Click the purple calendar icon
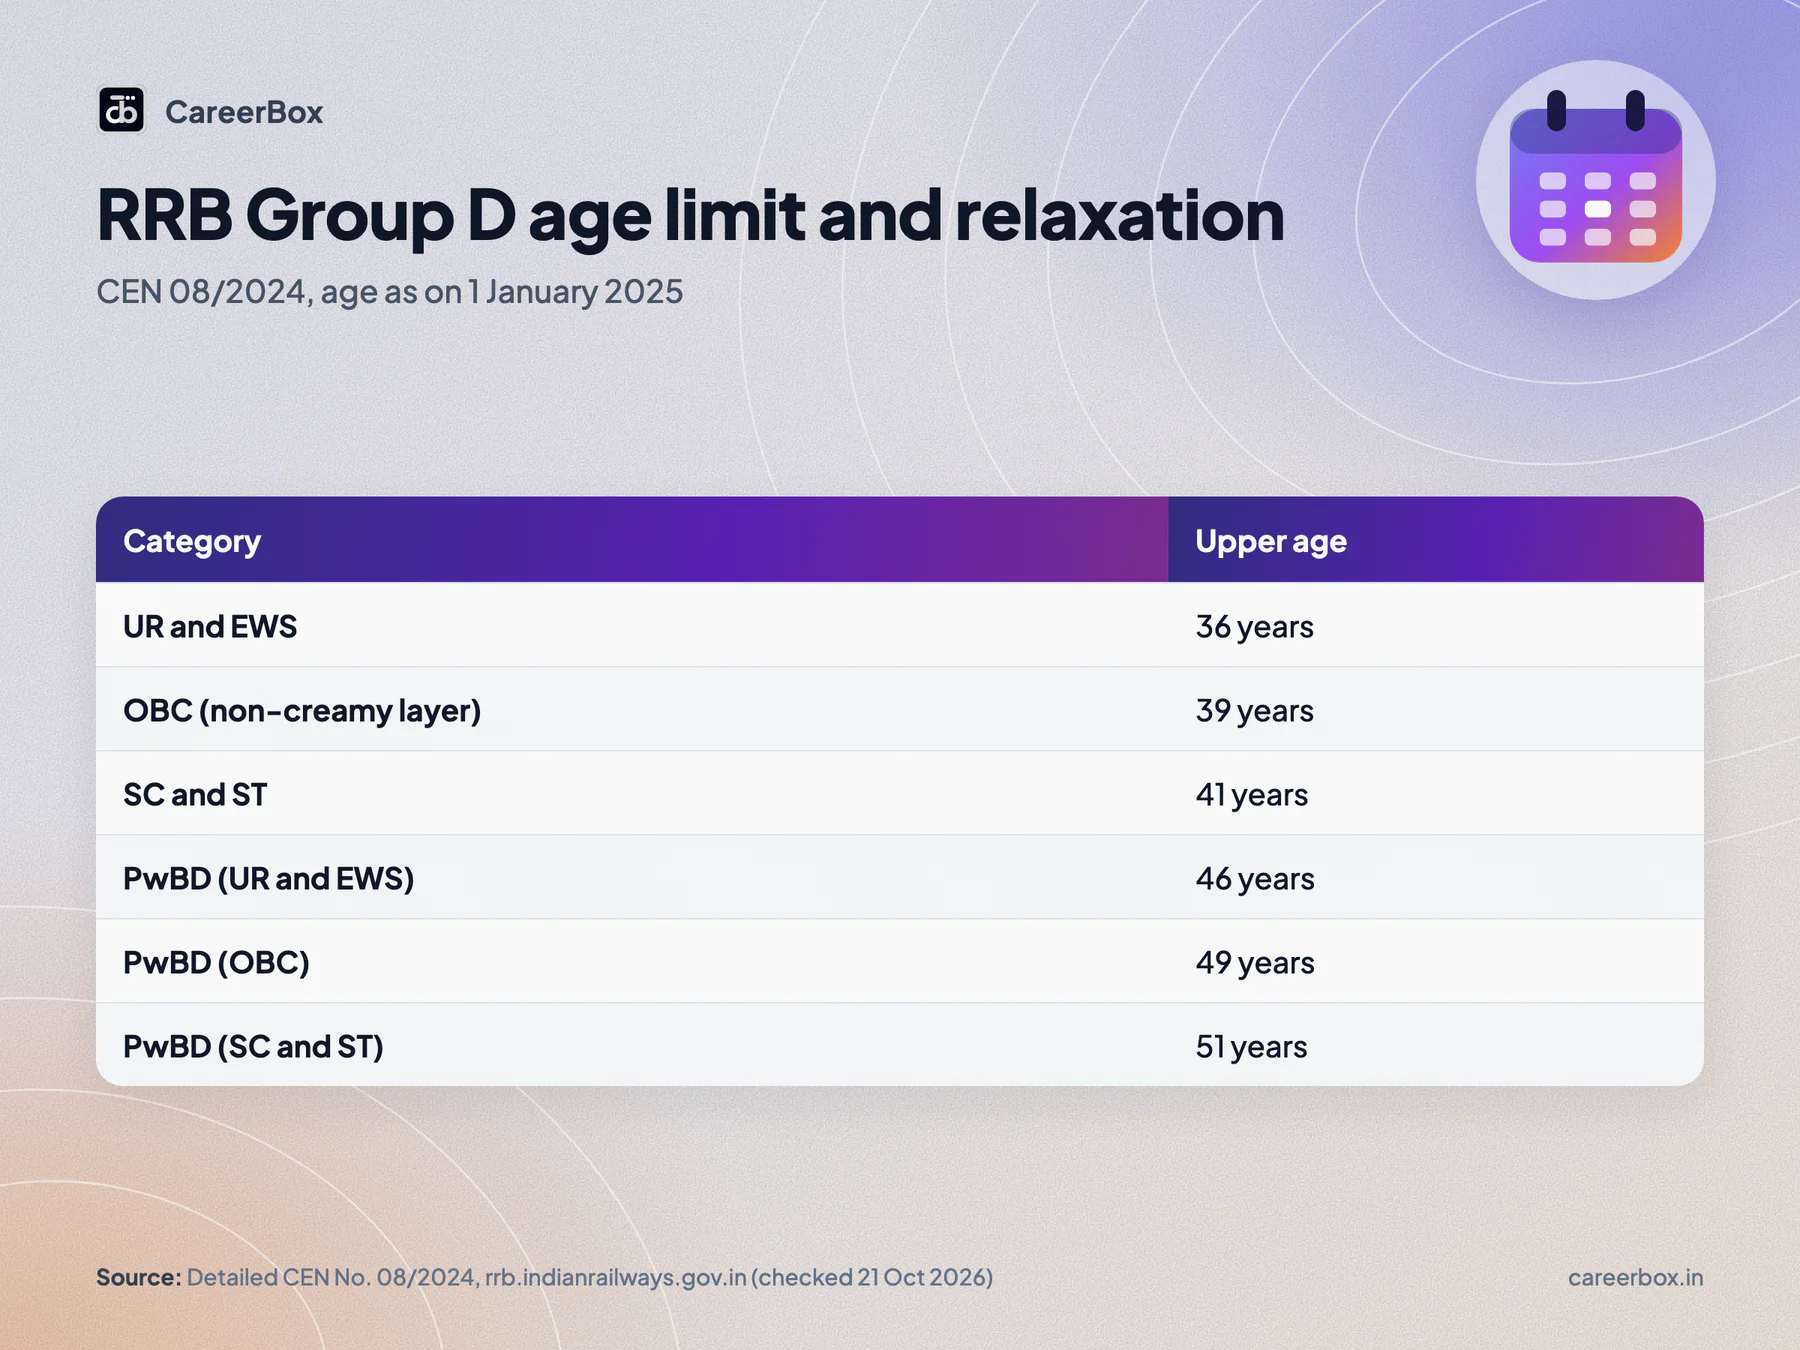1800x1350 pixels. [x=1595, y=179]
